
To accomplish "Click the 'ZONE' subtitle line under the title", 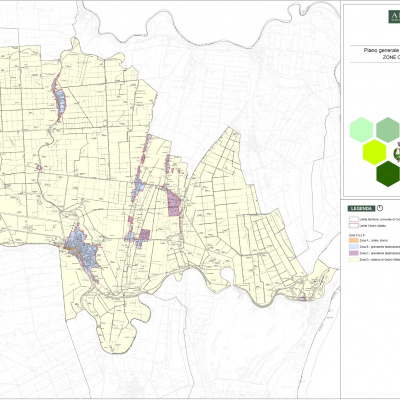I will 391,57.
